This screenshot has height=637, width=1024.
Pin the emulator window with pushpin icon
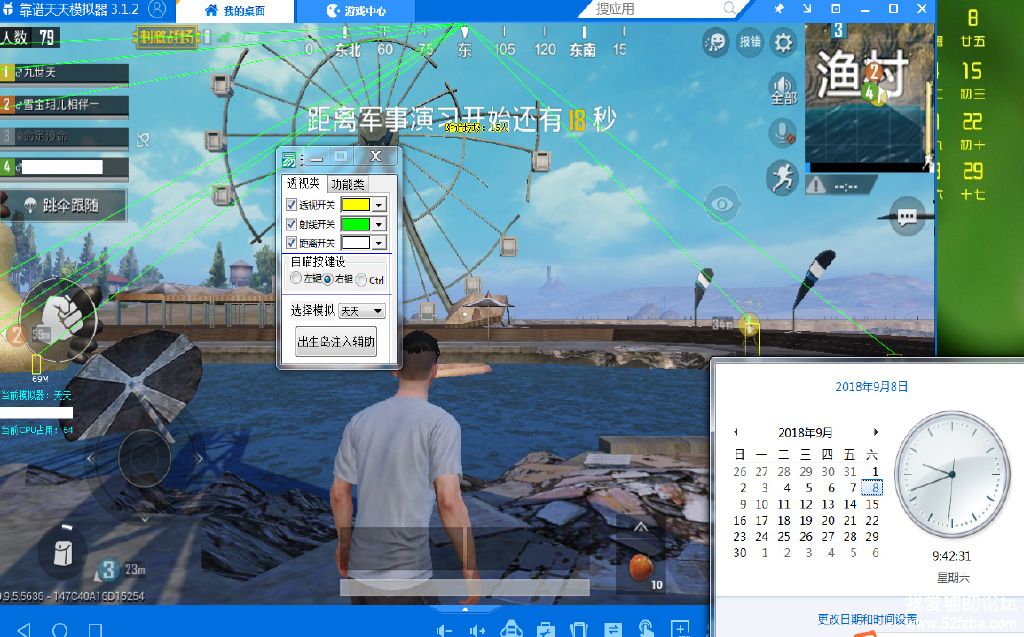[779, 9]
